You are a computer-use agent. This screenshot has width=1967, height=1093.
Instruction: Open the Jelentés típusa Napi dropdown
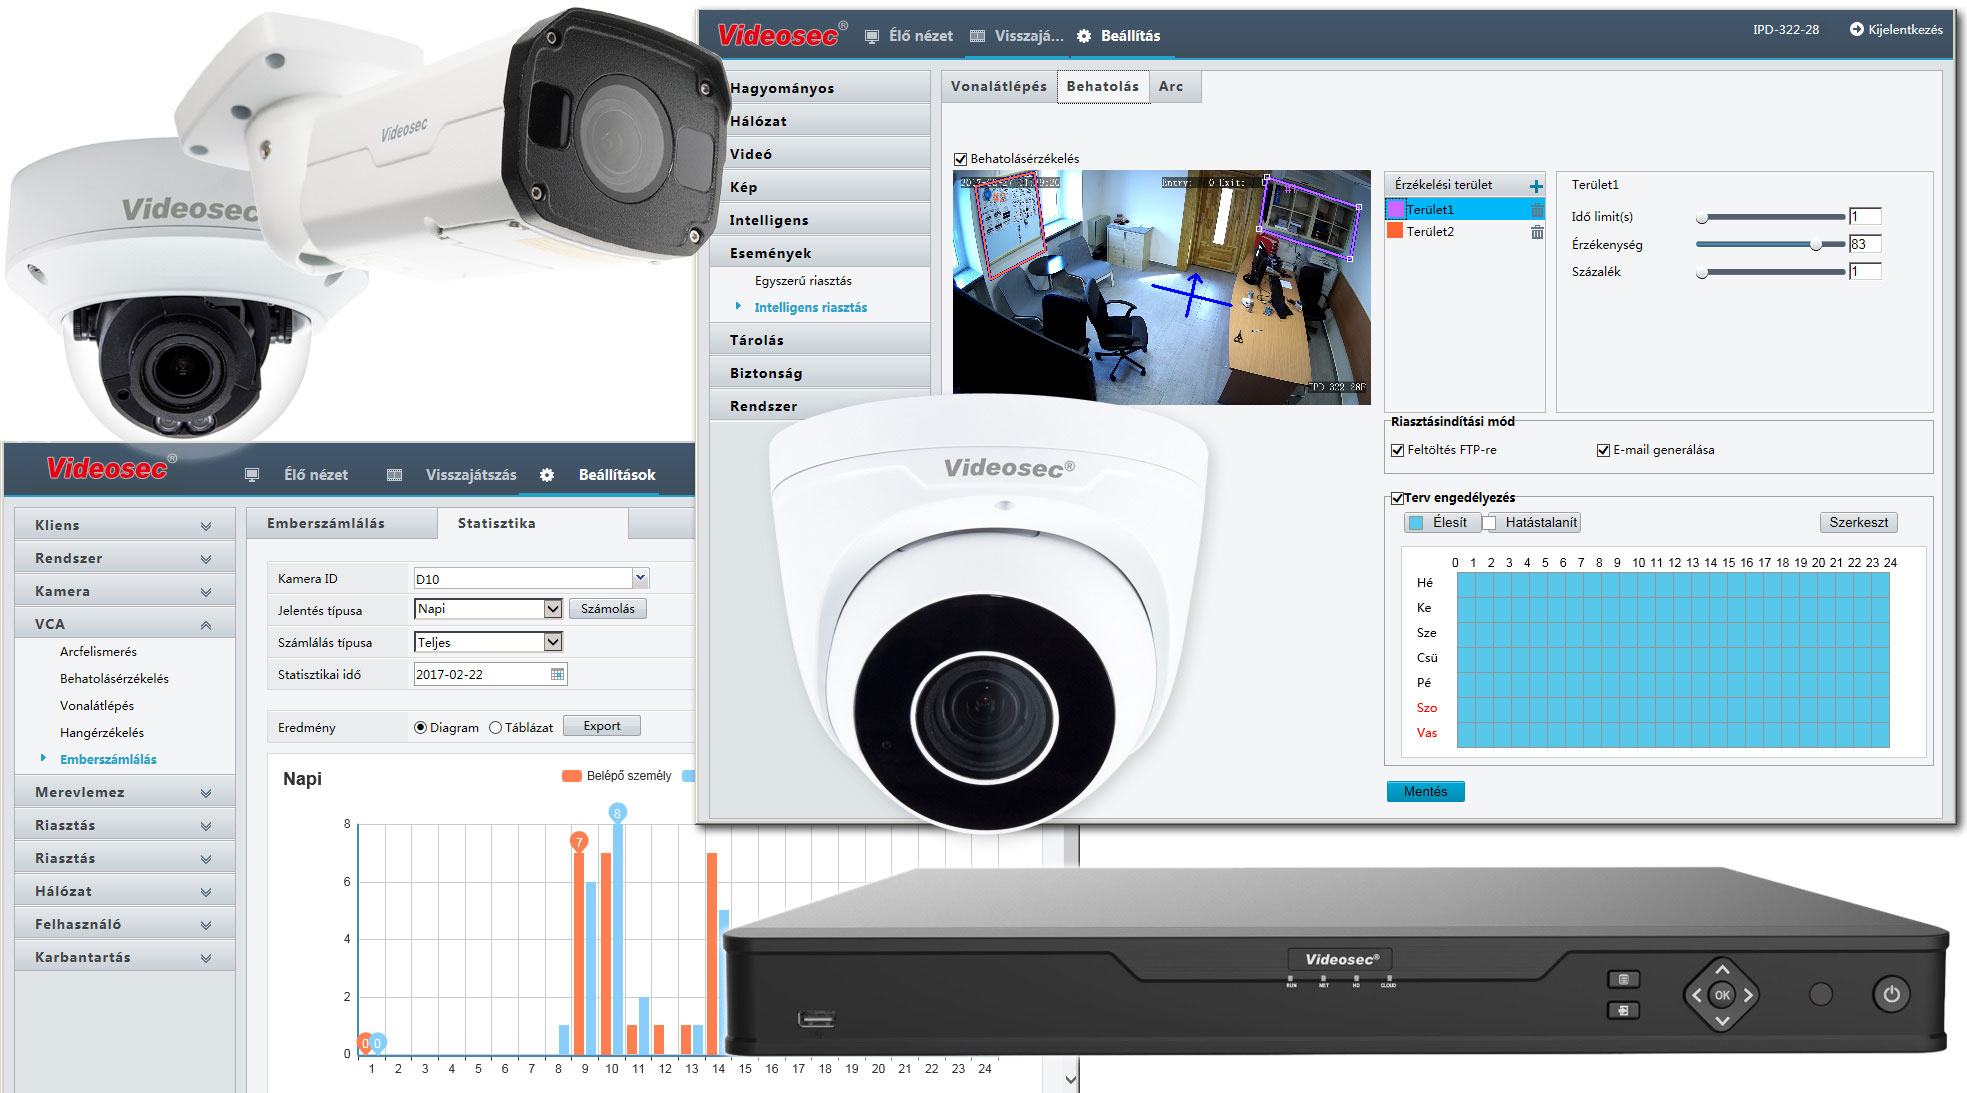(x=552, y=609)
